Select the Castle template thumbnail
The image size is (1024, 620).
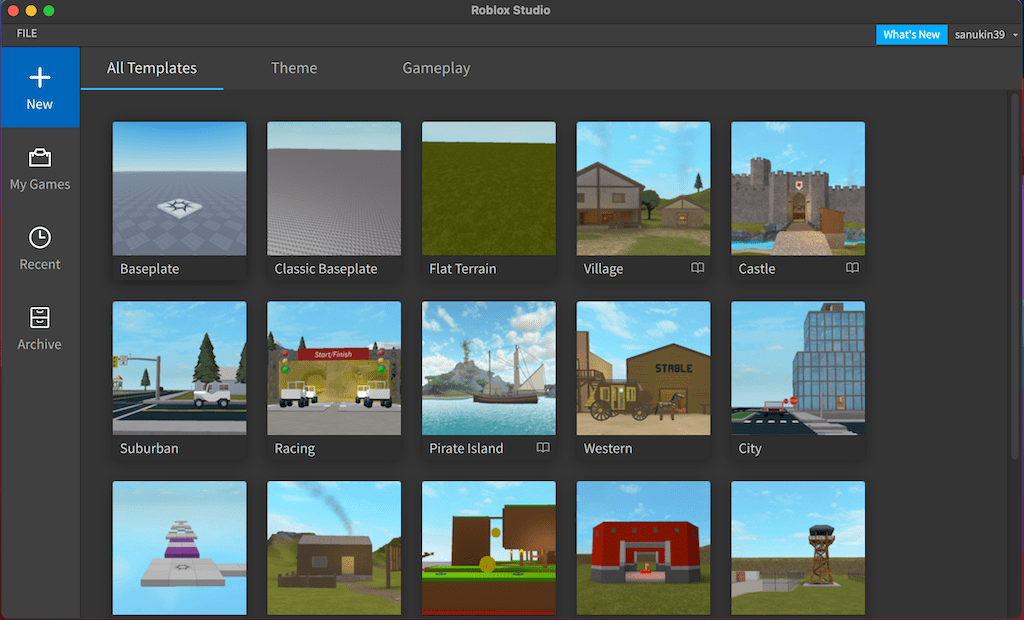[798, 188]
